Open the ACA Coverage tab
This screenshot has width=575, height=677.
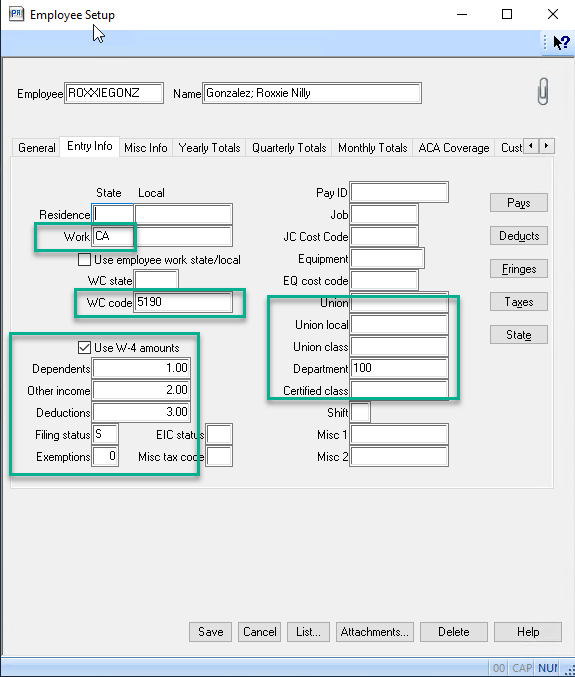pyautogui.click(x=454, y=148)
